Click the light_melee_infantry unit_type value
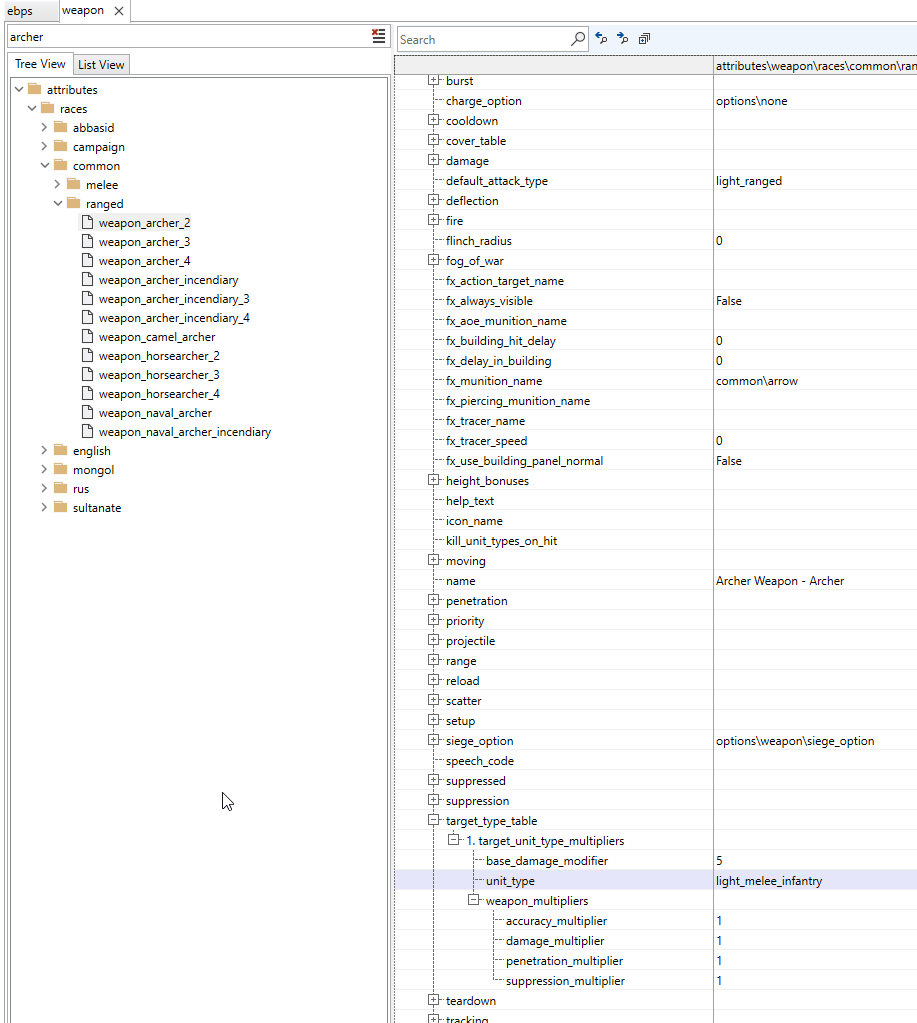 (769, 881)
